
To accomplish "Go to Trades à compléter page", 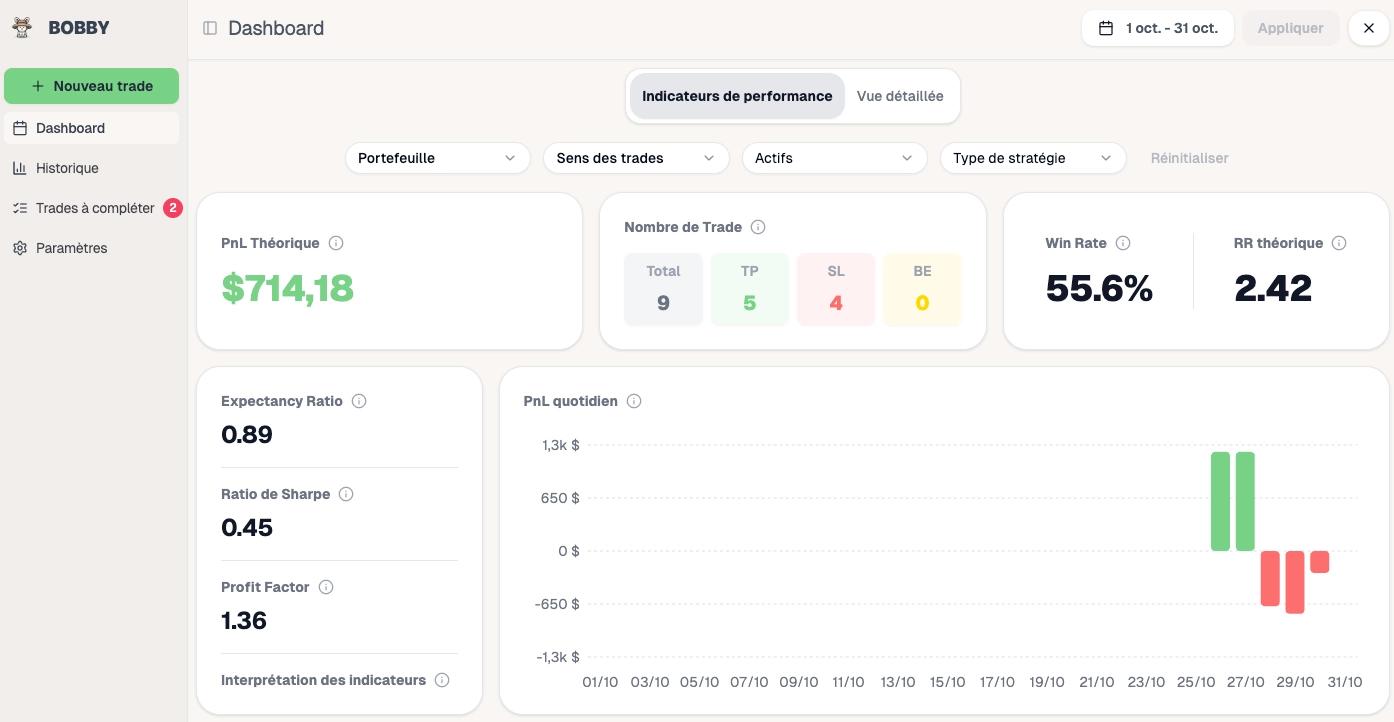I will [95, 208].
